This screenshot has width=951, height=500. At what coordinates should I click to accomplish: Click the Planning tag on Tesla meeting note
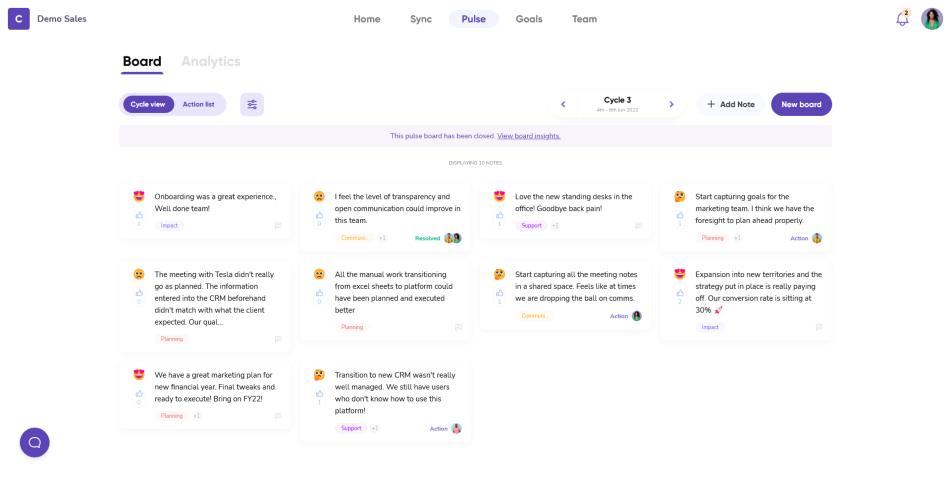point(172,339)
